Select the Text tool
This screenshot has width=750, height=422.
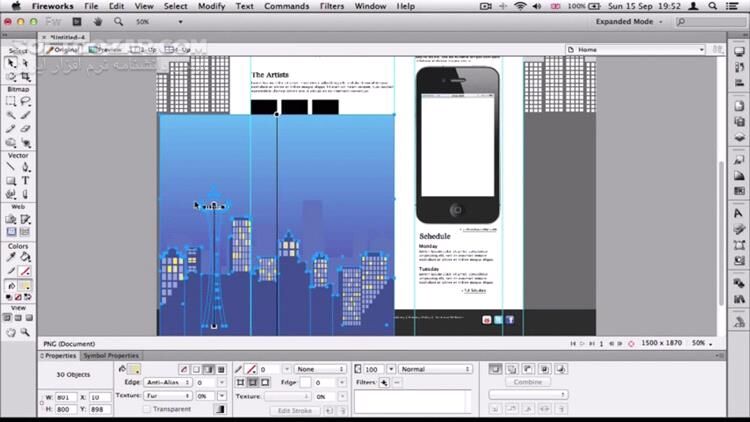tap(25, 180)
